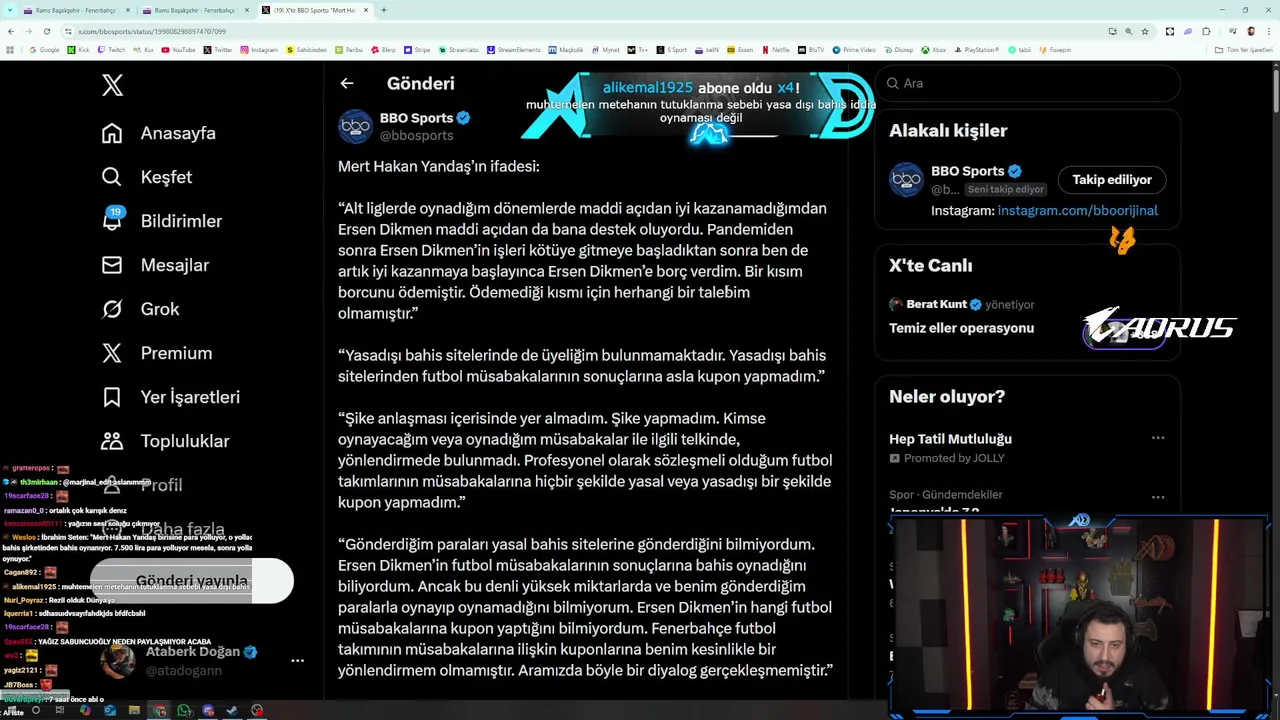Click Gönderi yayınla post button
The height and width of the screenshot is (720, 1280).
click(x=191, y=581)
